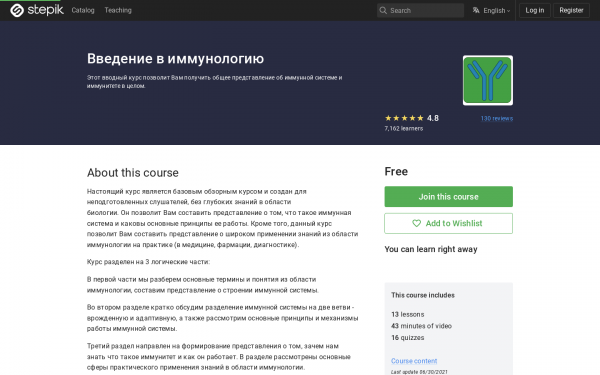600x375 pixels.
Task: Click the paragraph starting Во втором разделе
Action: coord(222,318)
